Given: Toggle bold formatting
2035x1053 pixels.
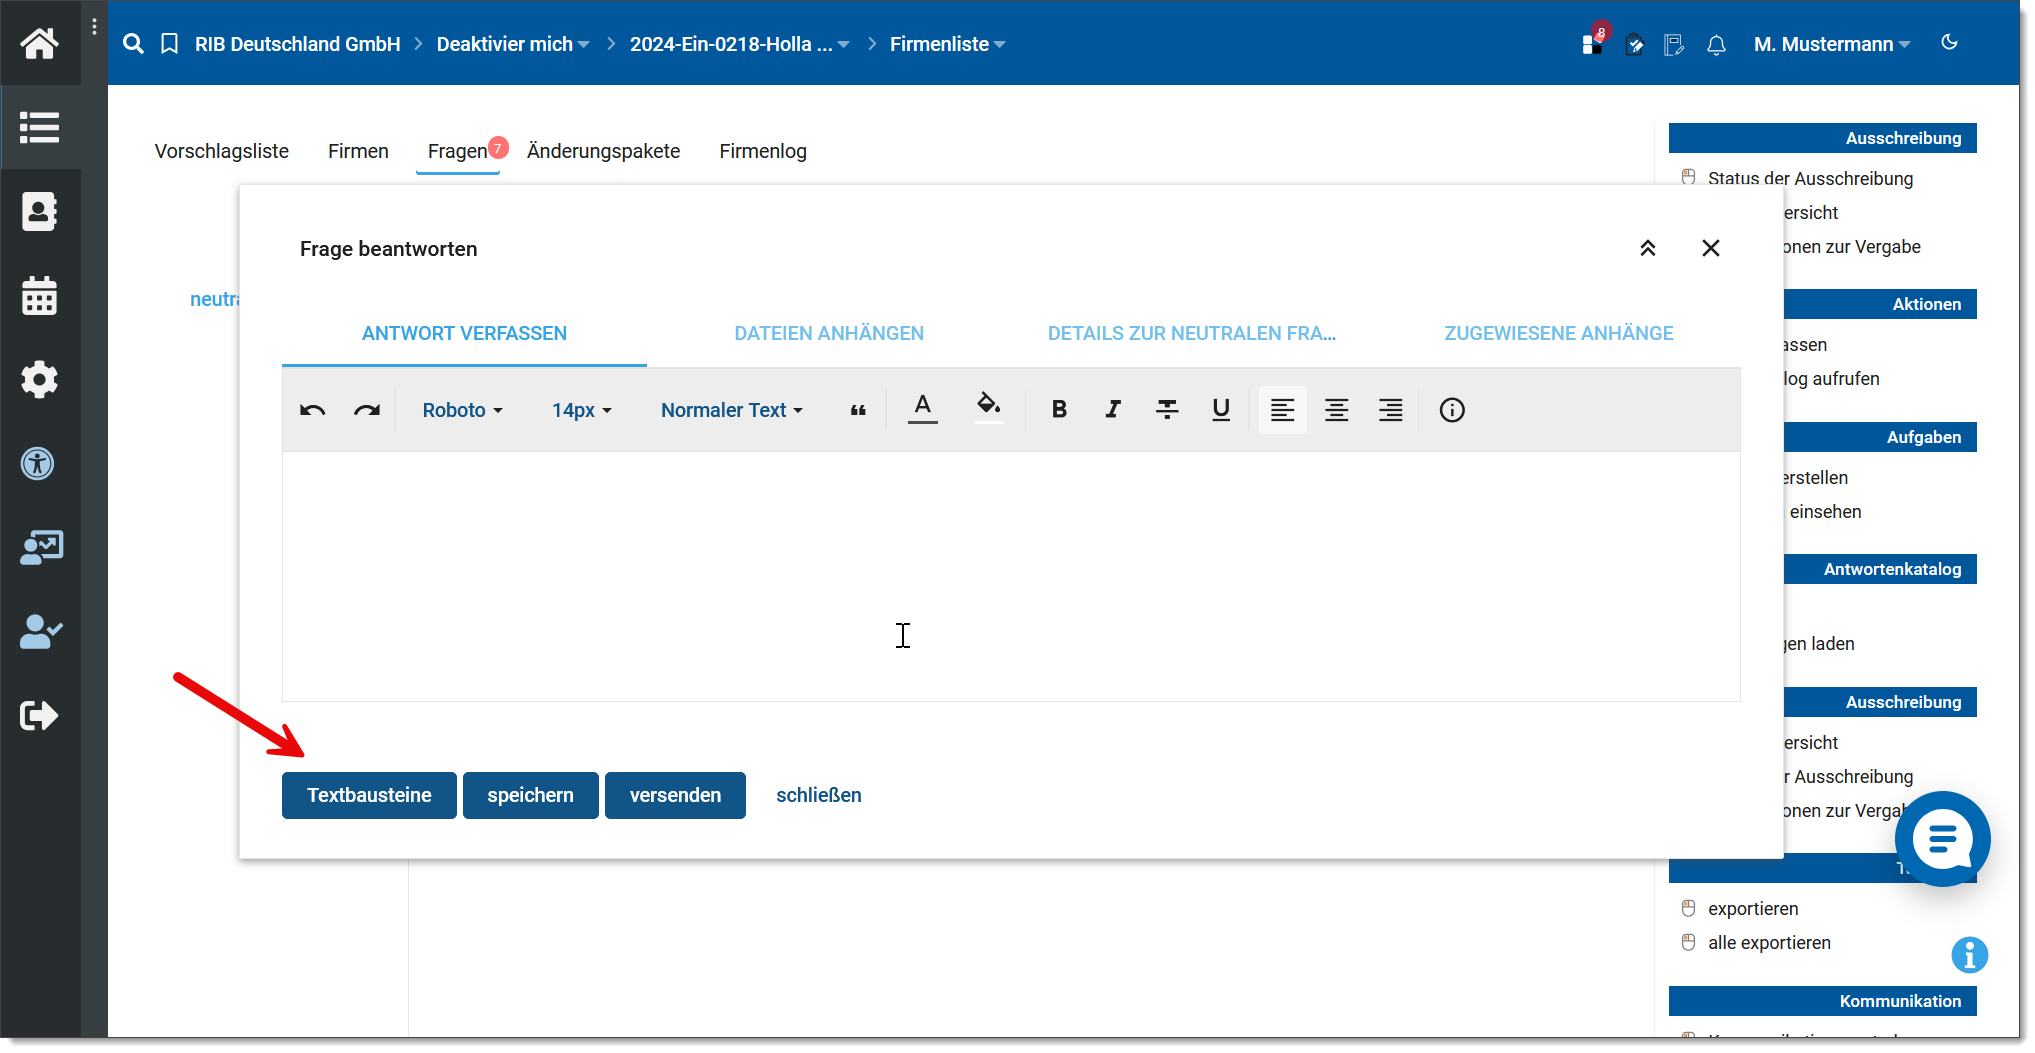Looking at the screenshot, I should 1059,410.
